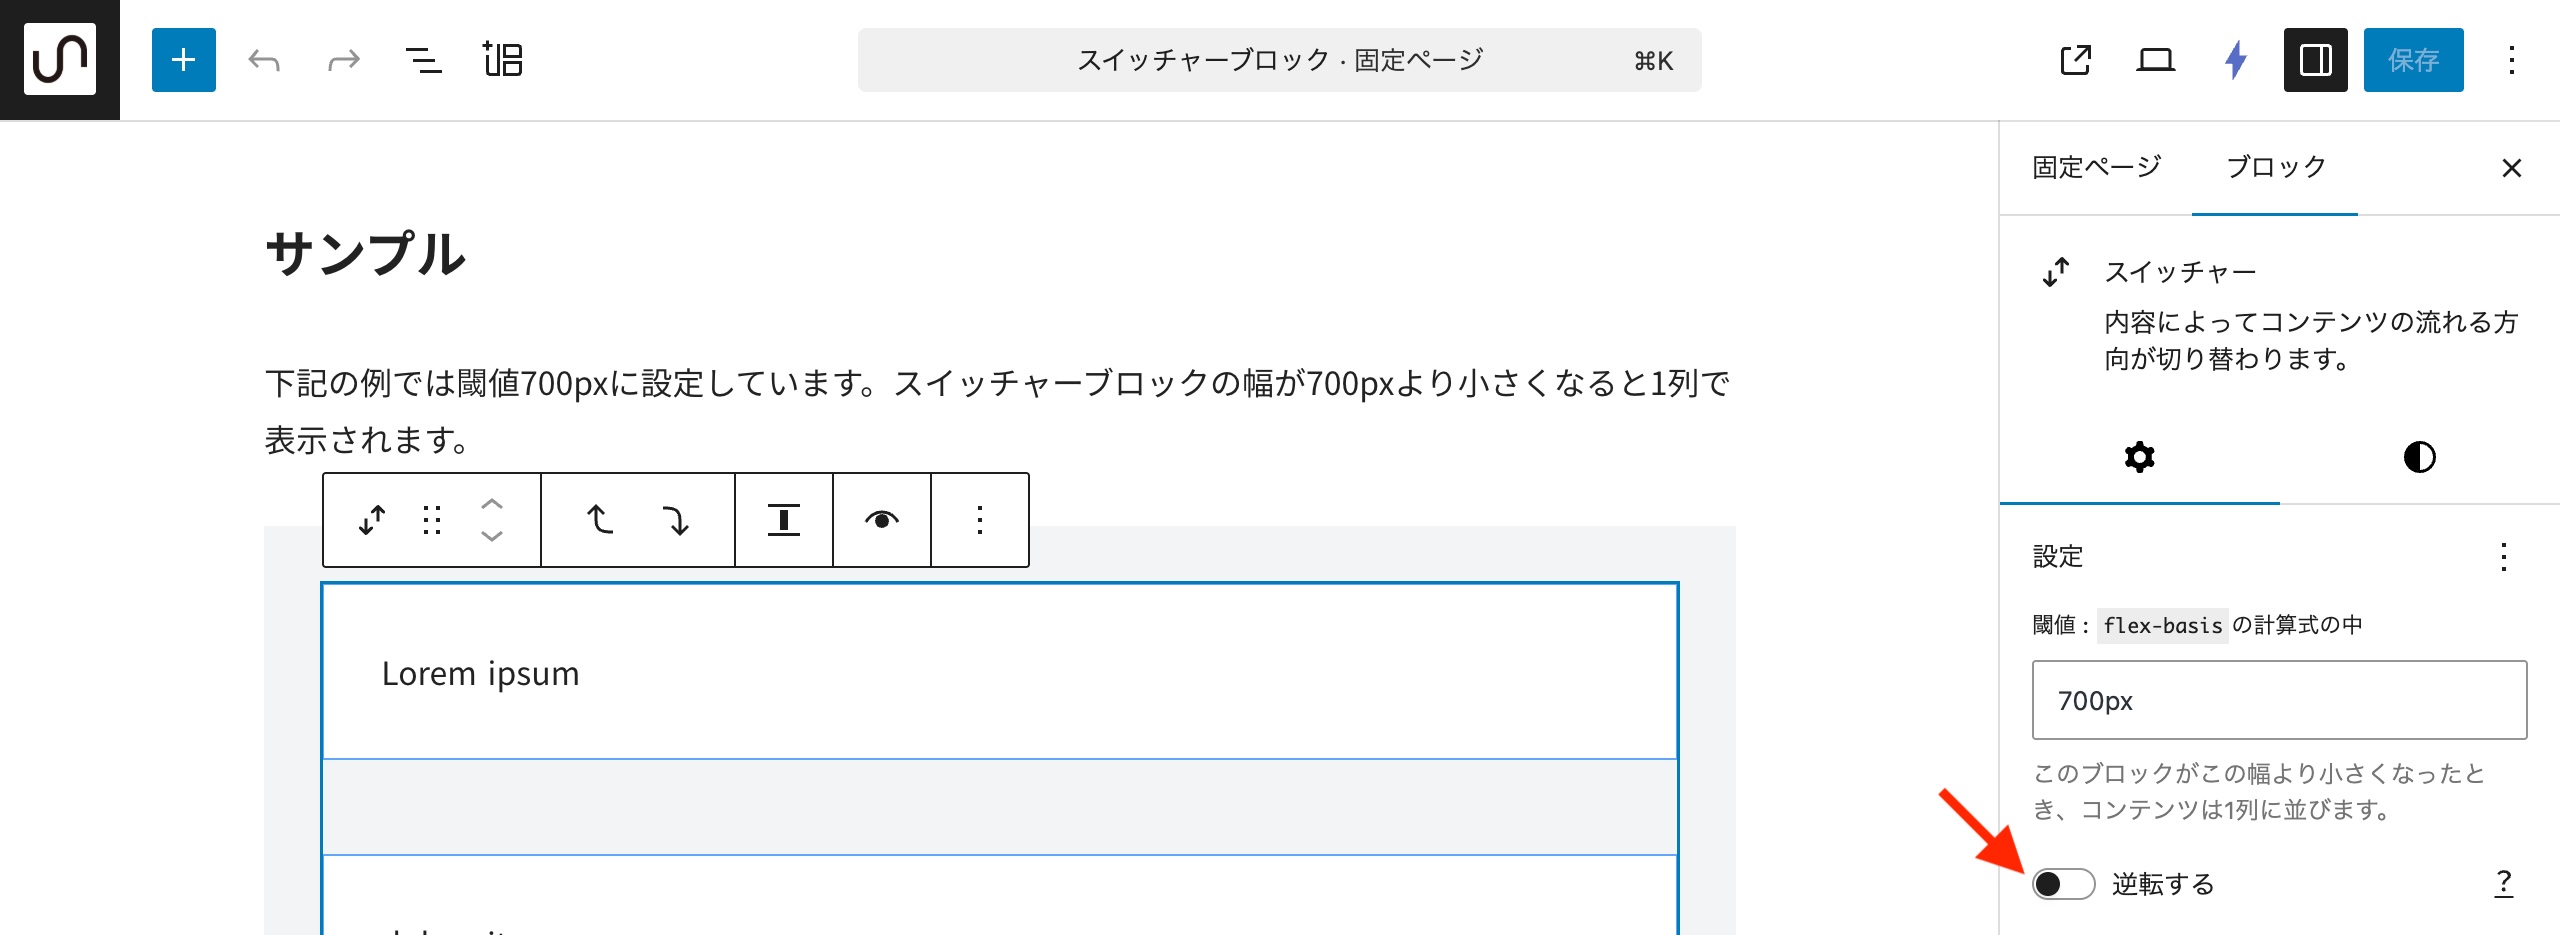
Task: Click the 保存 save button
Action: (x=2413, y=60)
